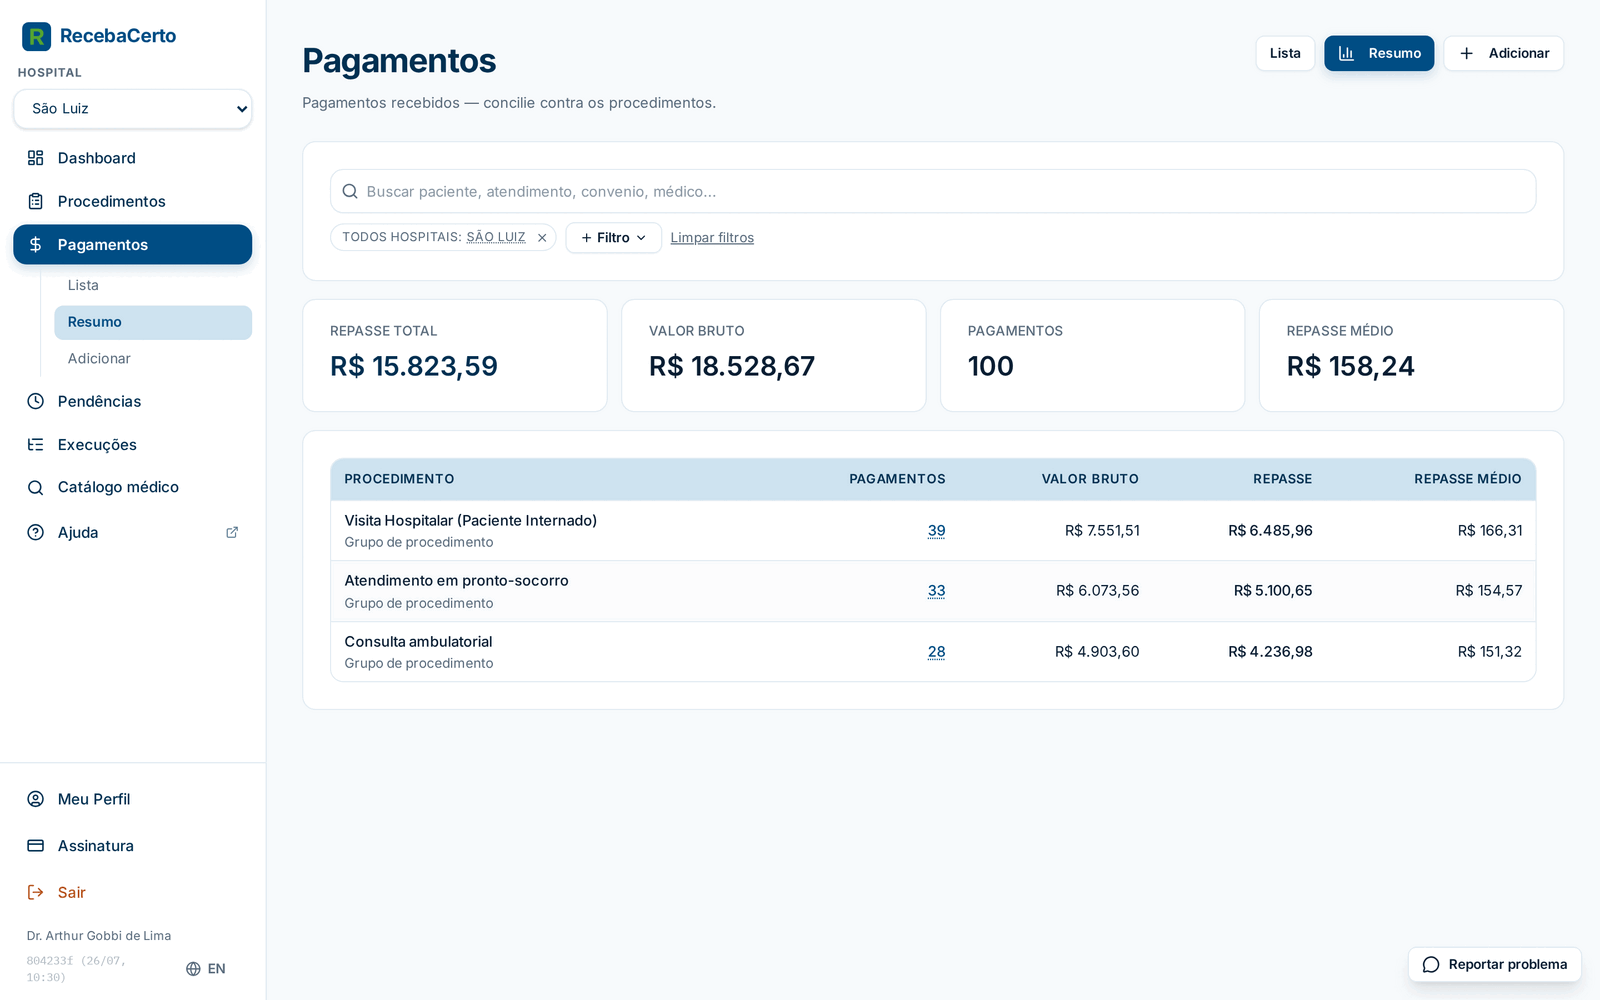Navigate to Execuções

click(x=133, y=445)
